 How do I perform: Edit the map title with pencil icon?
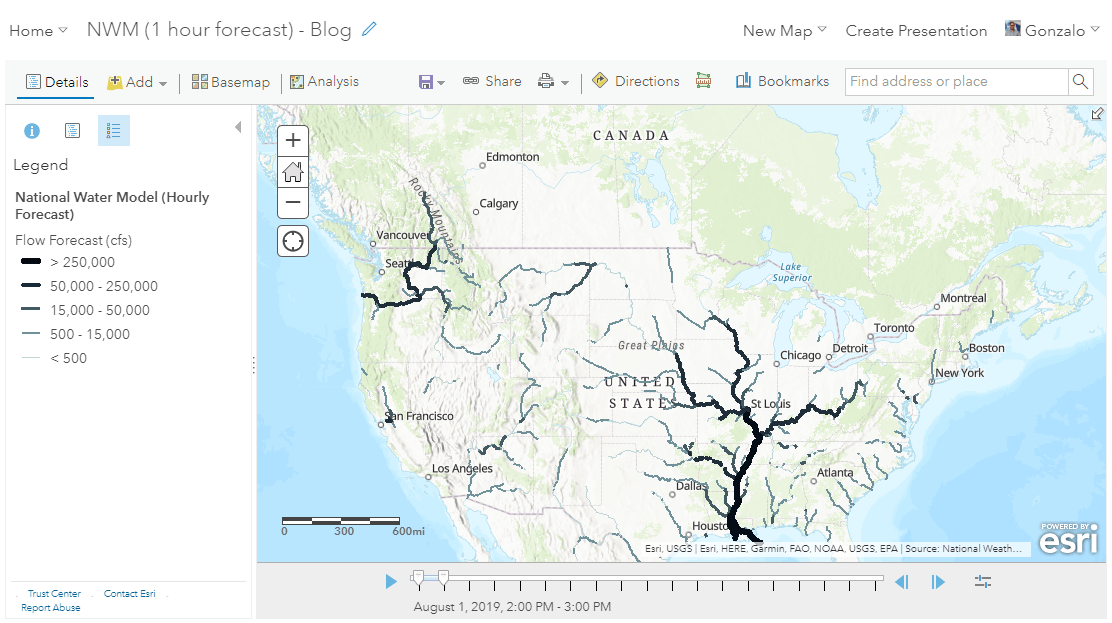pos(369,29)
